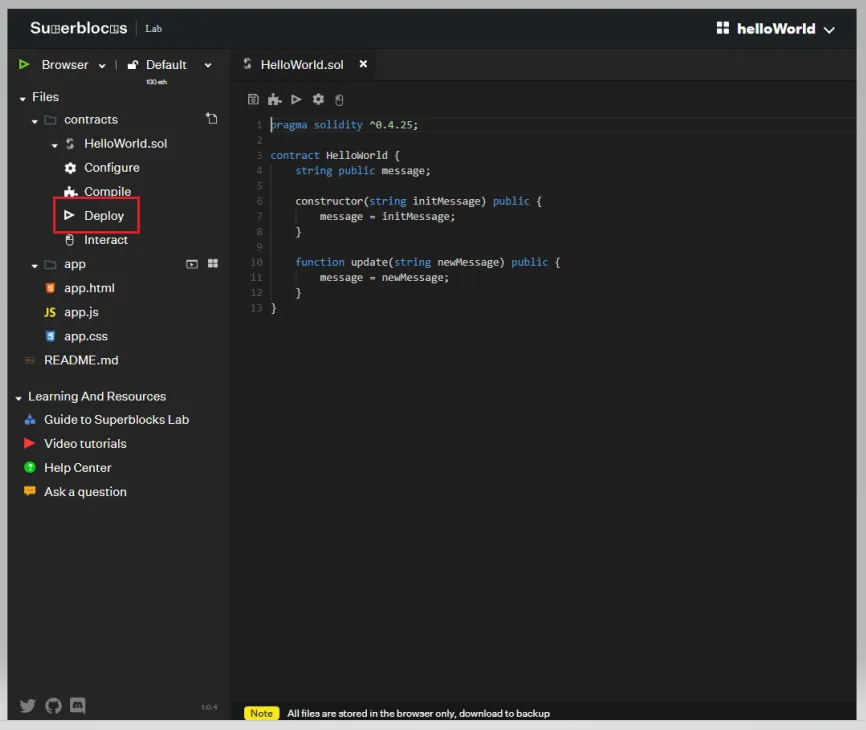Screen dimensions: 866x730
Task: Click Deploy under HelloWorld.sol
Action: (104, 216)
